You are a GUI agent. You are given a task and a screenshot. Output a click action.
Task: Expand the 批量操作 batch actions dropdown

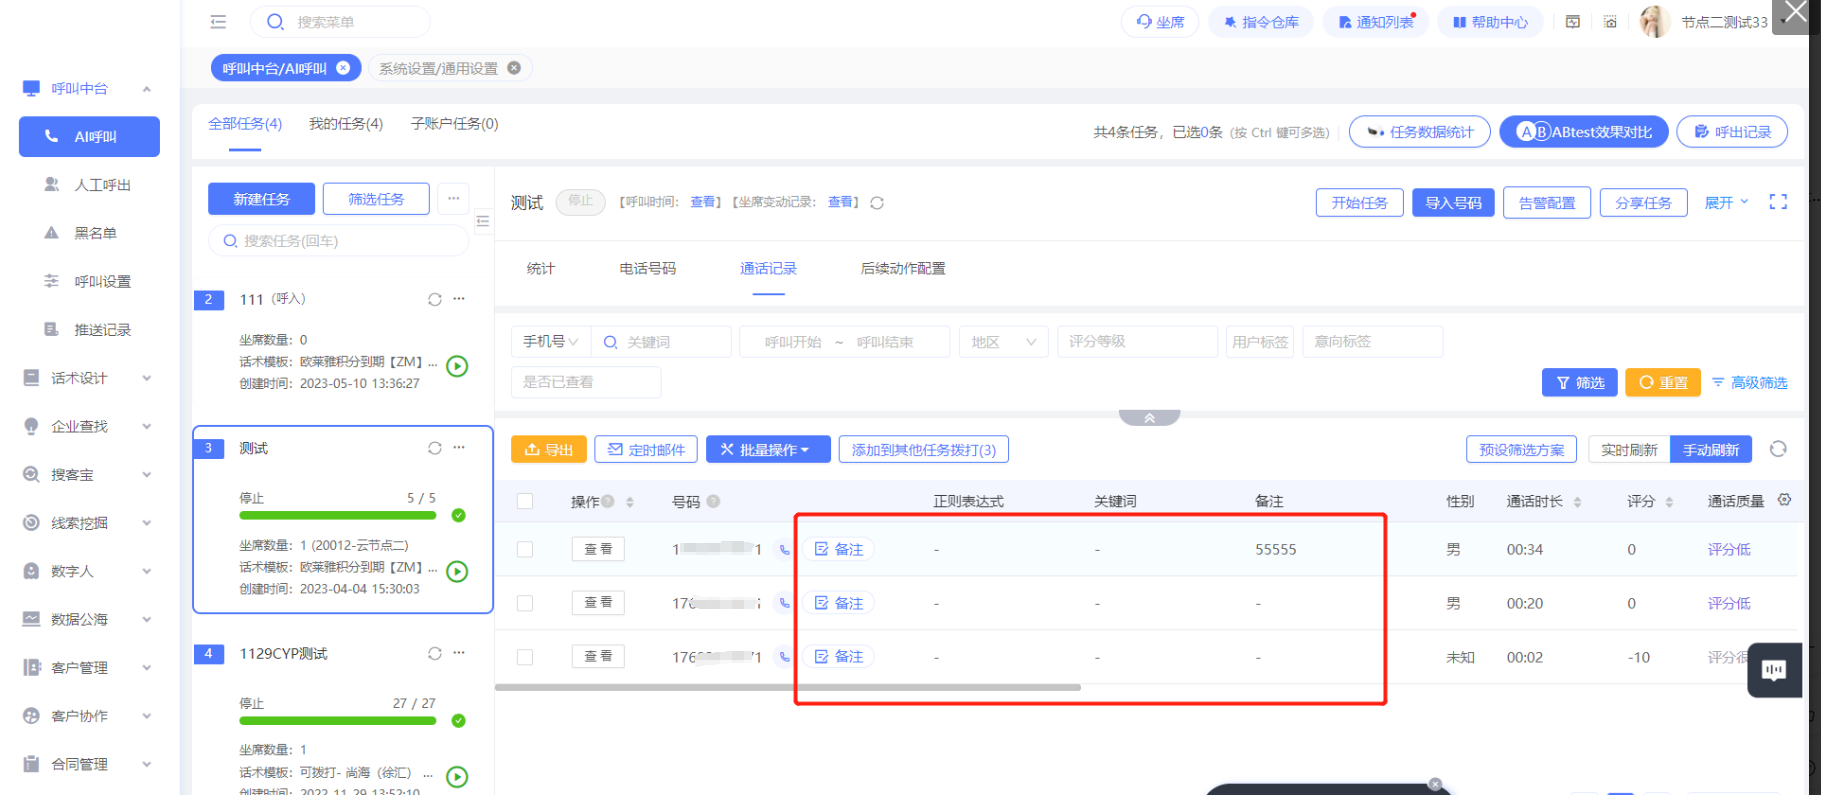(x=767, y=450)
